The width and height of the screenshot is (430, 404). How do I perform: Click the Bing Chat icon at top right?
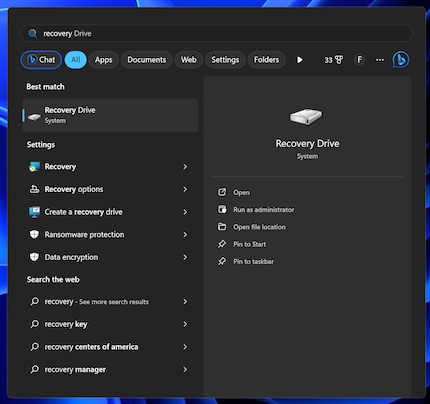(401, 60)
